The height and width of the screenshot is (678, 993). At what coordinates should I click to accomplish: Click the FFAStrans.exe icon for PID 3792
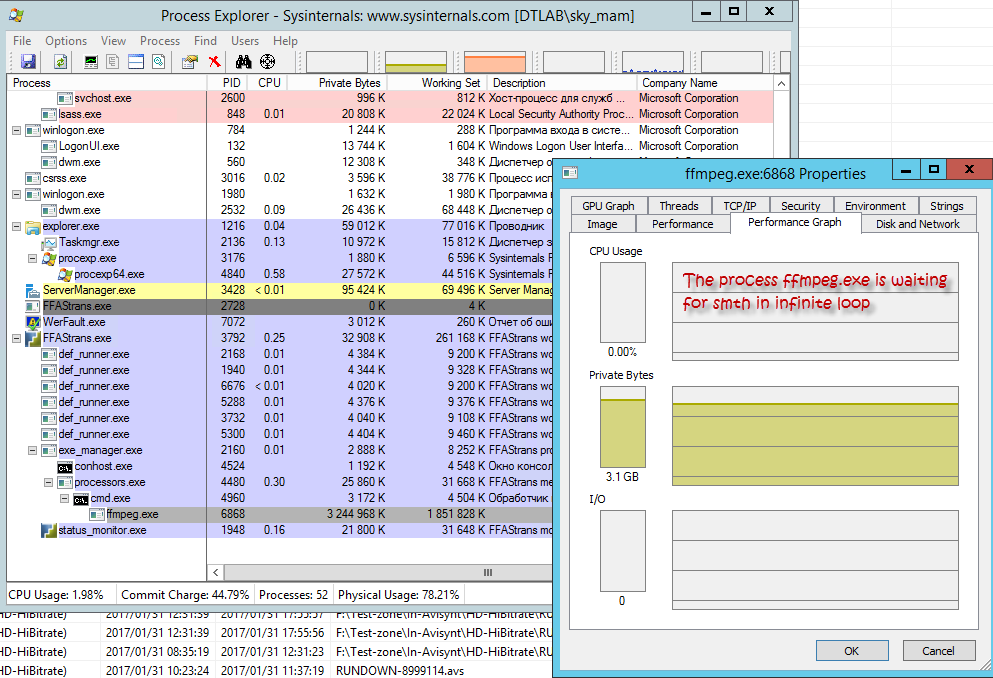[33, 338]
